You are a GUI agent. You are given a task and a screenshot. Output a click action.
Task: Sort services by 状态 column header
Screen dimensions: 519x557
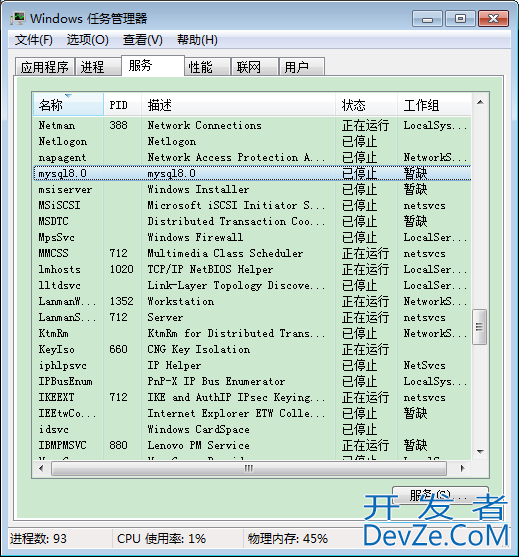pyautogui.click(x=366, y=105)
